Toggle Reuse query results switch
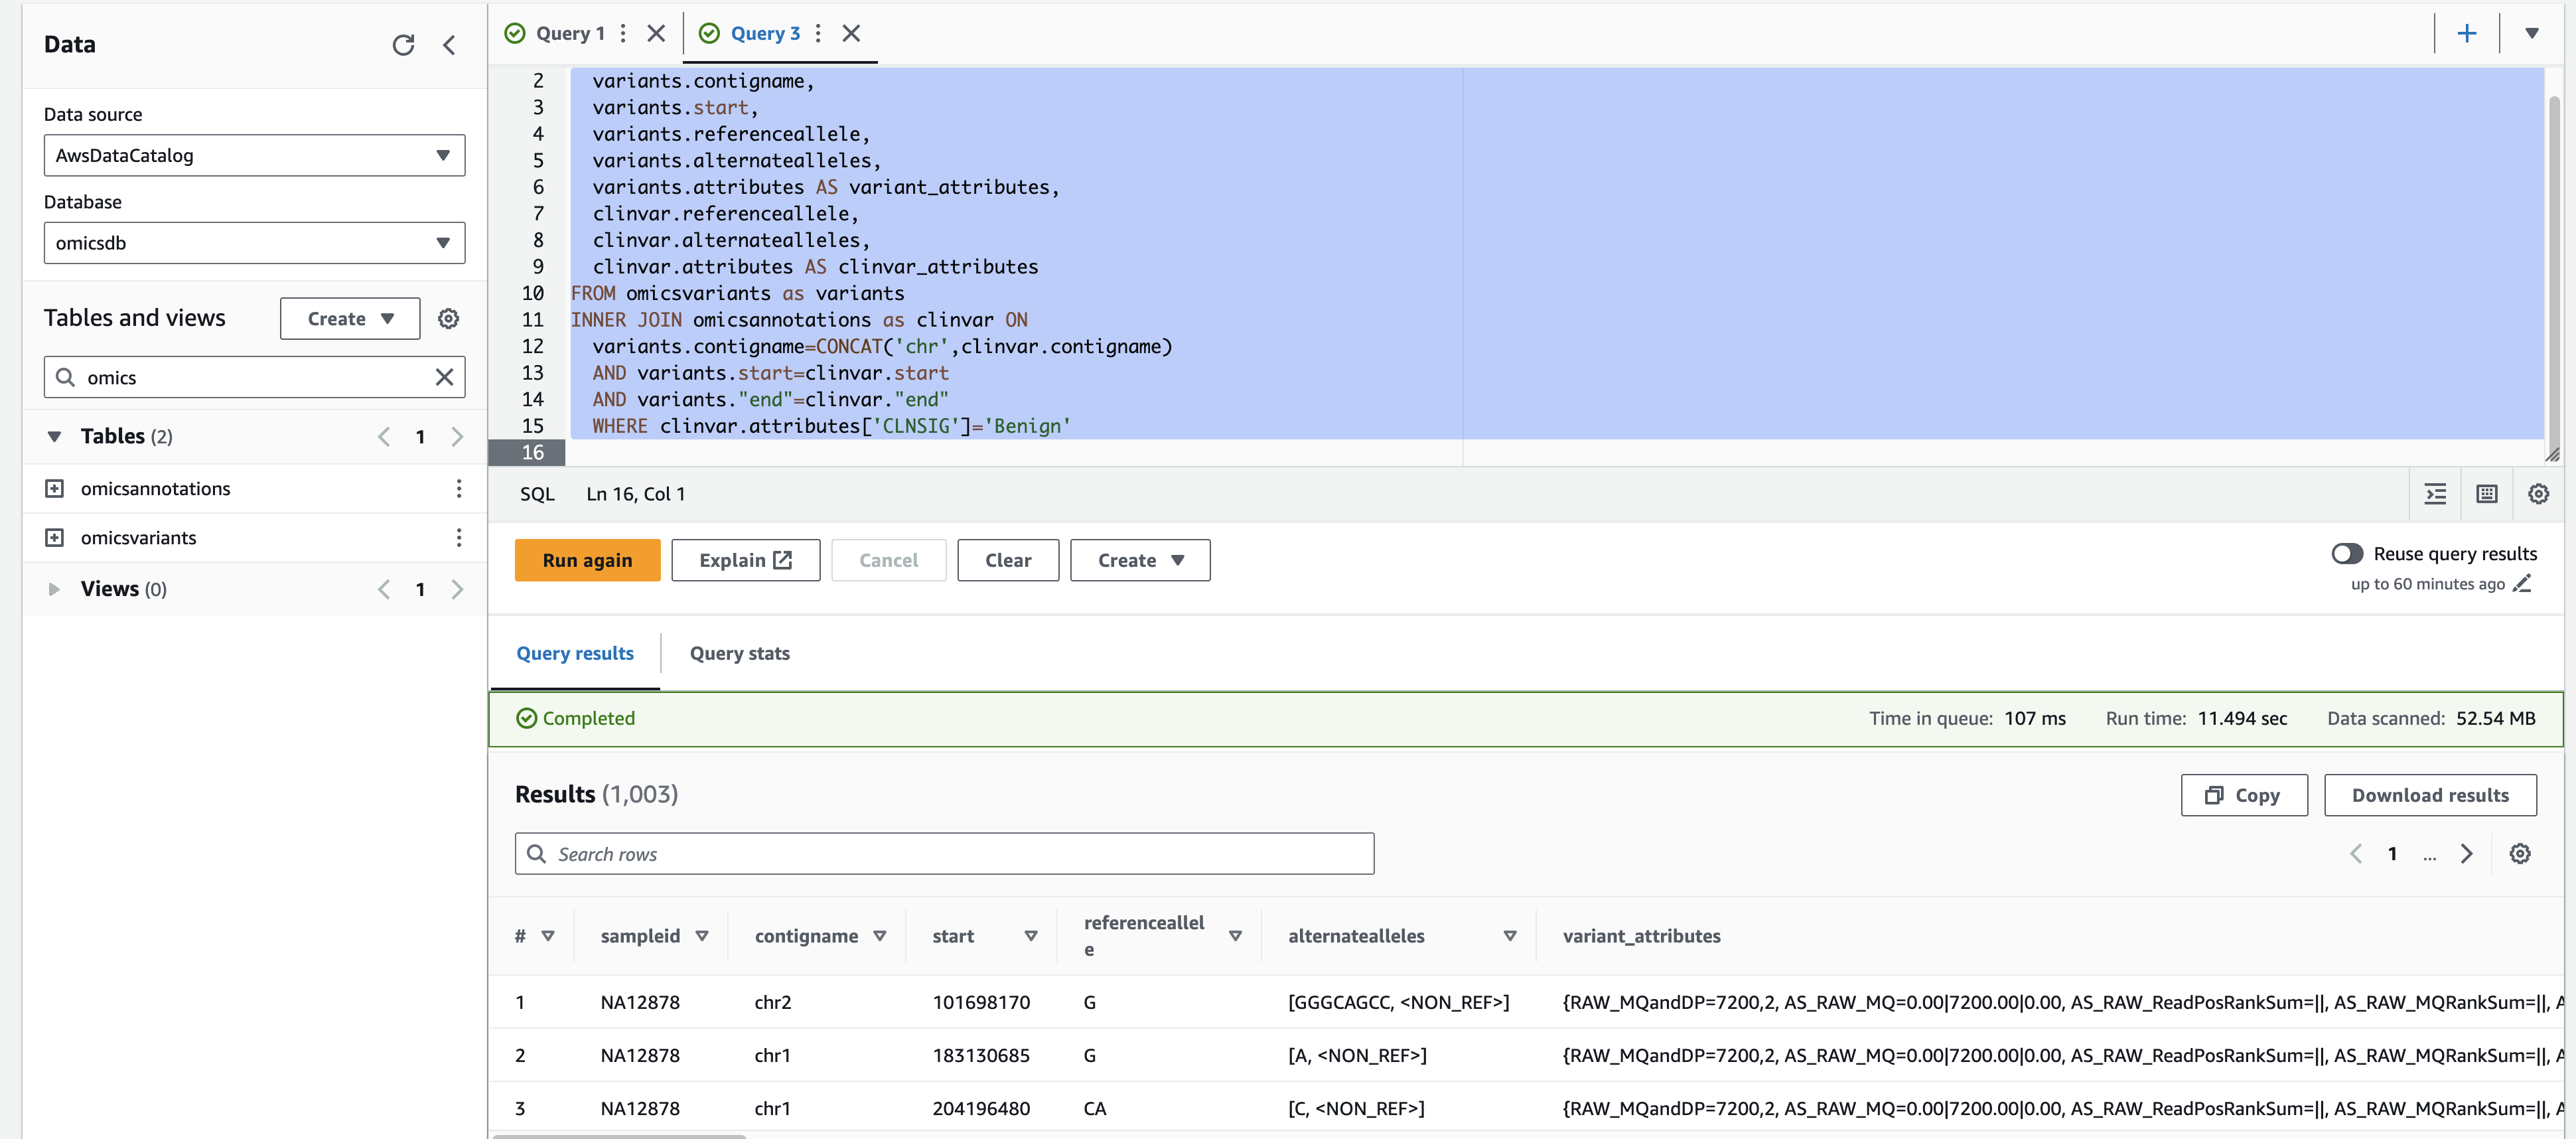 (x=2347, y=554)
